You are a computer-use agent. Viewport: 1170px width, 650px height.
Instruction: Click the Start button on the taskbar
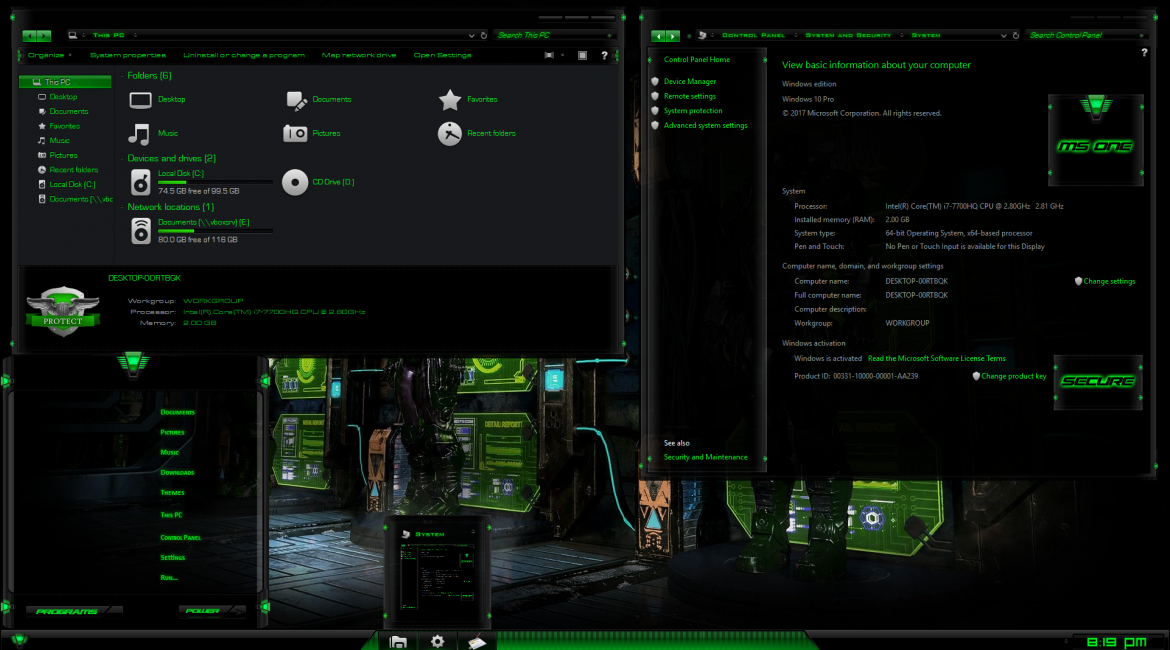(19, 640)
